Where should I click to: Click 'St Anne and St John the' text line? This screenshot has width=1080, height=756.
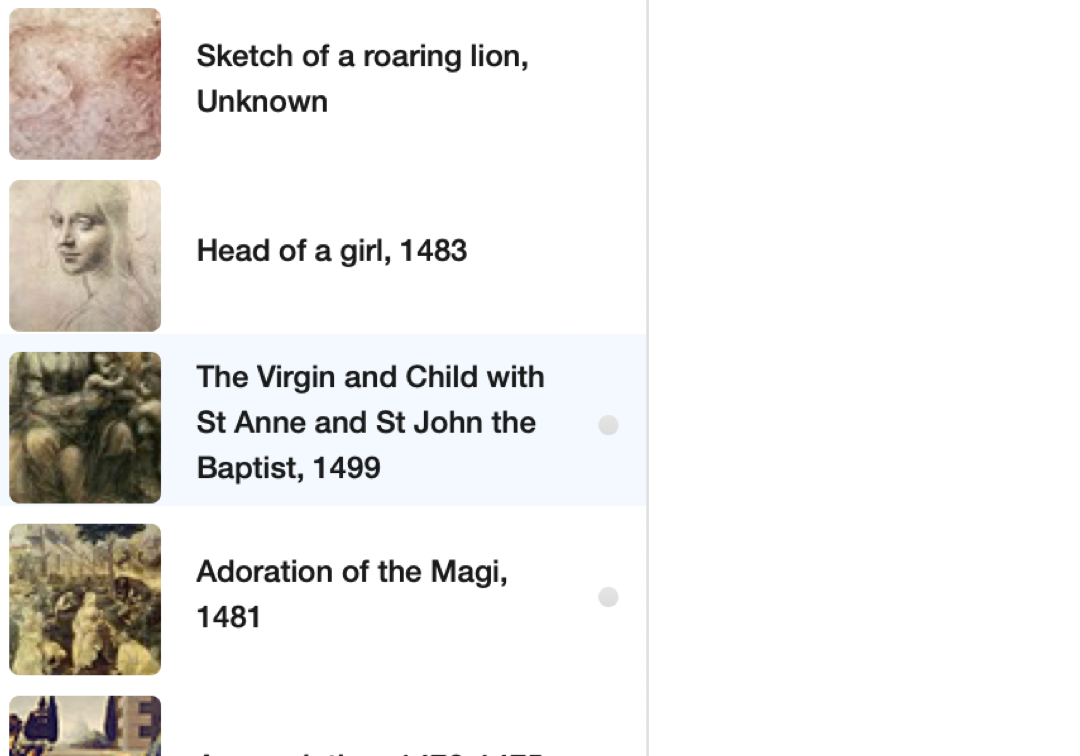pos(366,422)
